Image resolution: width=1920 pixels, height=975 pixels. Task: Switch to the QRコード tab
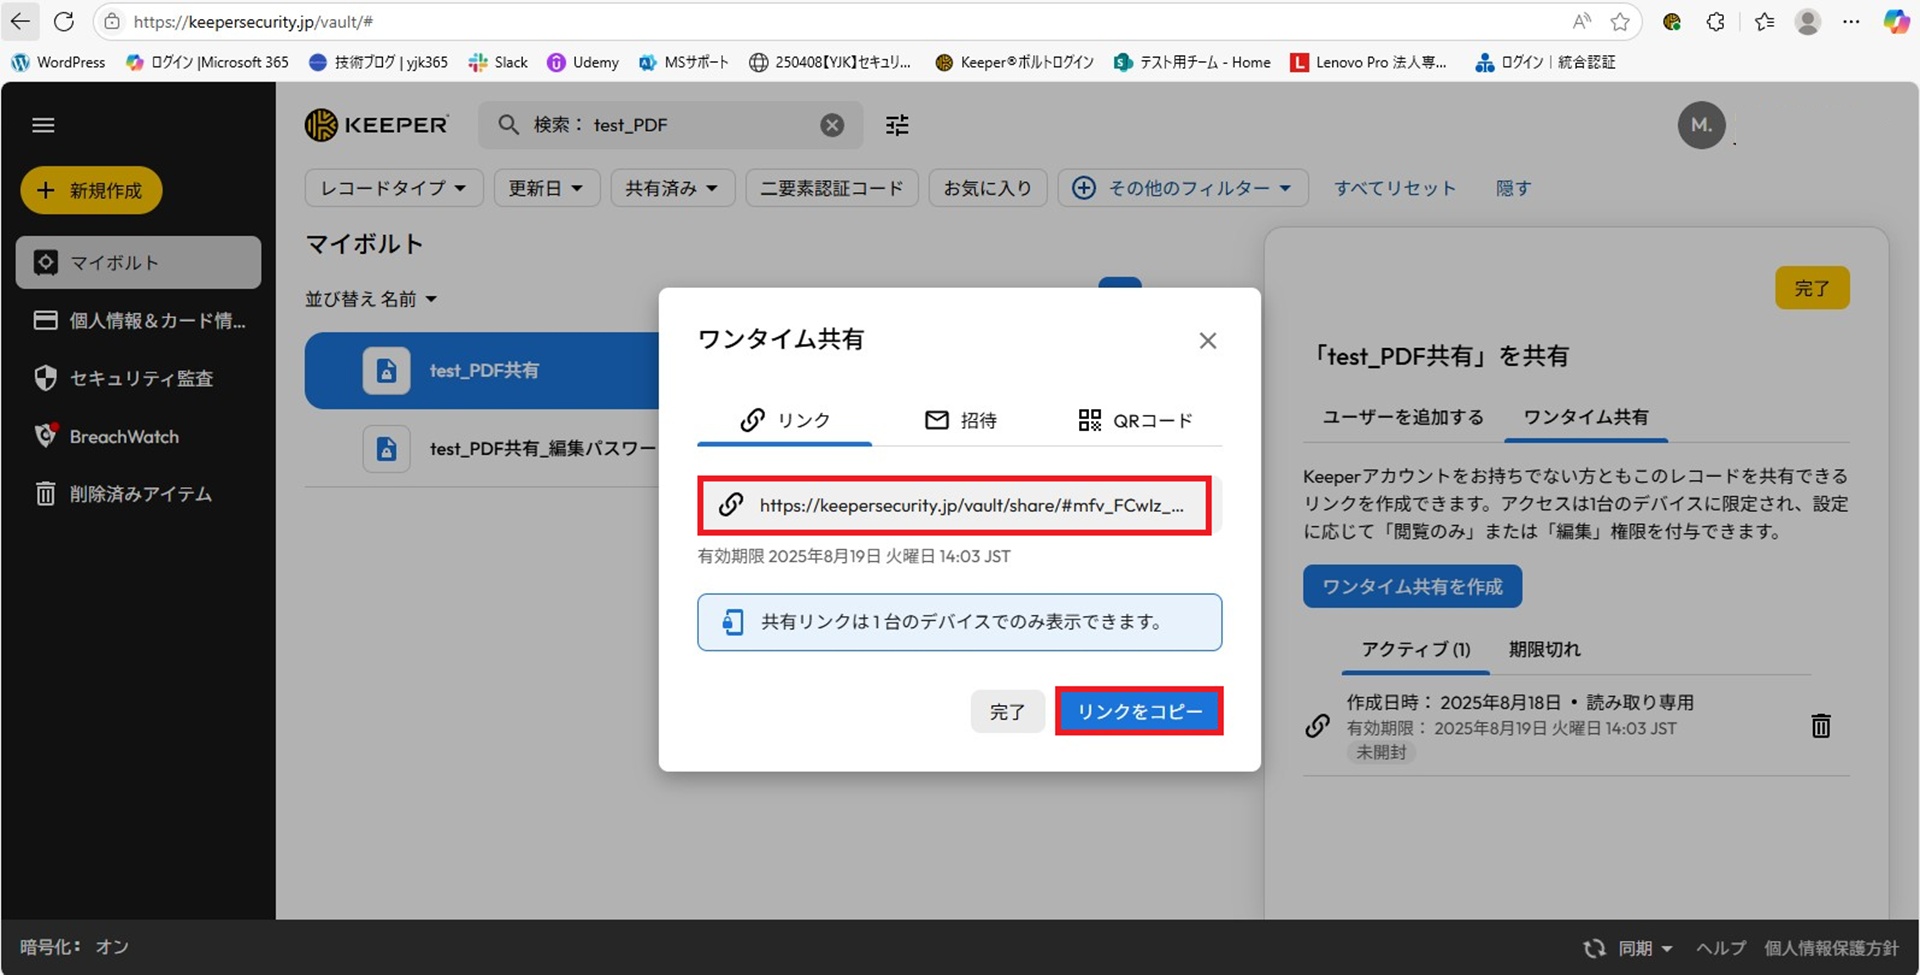[x=1135, y=421]
